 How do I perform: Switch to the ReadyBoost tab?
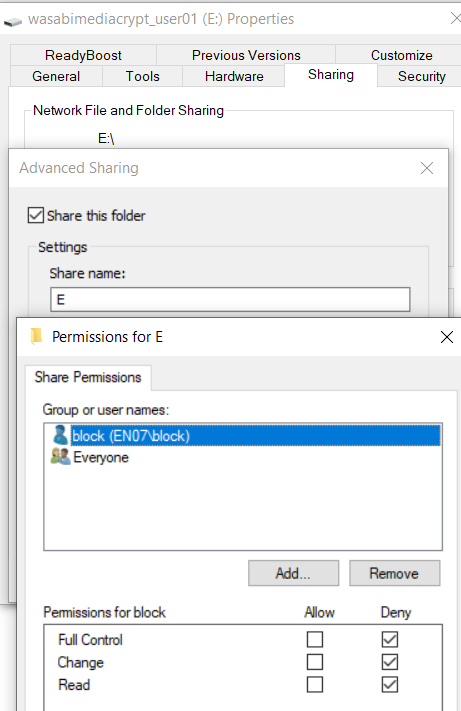(83, 55)
